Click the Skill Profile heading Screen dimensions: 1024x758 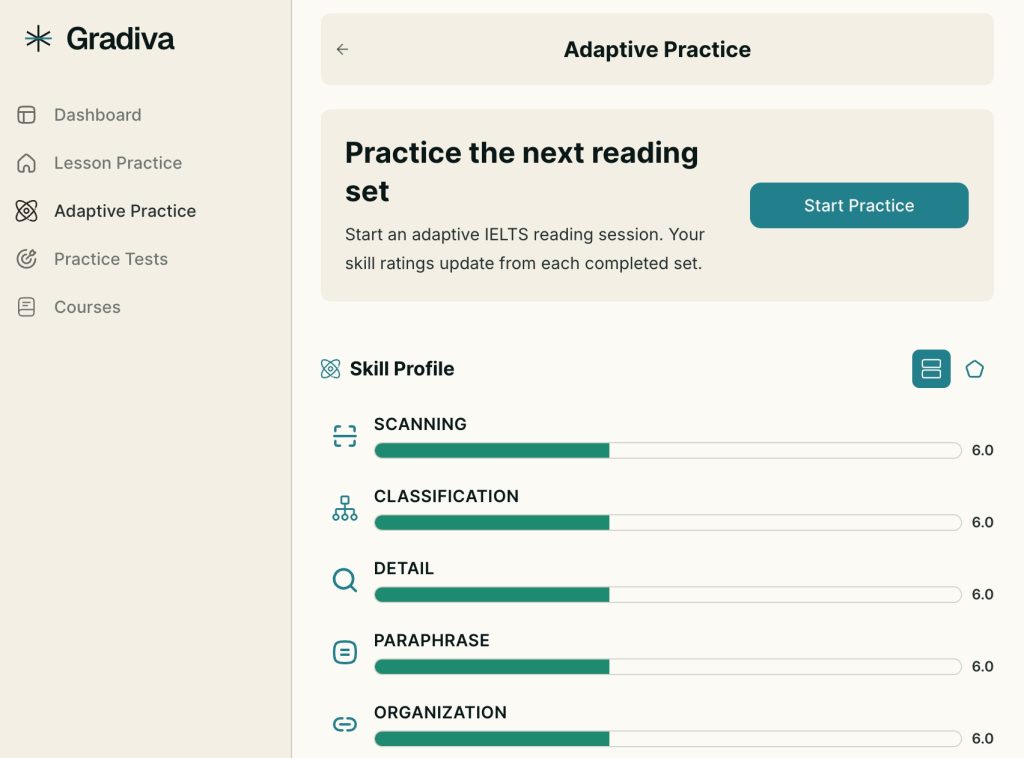click(402, 369)
